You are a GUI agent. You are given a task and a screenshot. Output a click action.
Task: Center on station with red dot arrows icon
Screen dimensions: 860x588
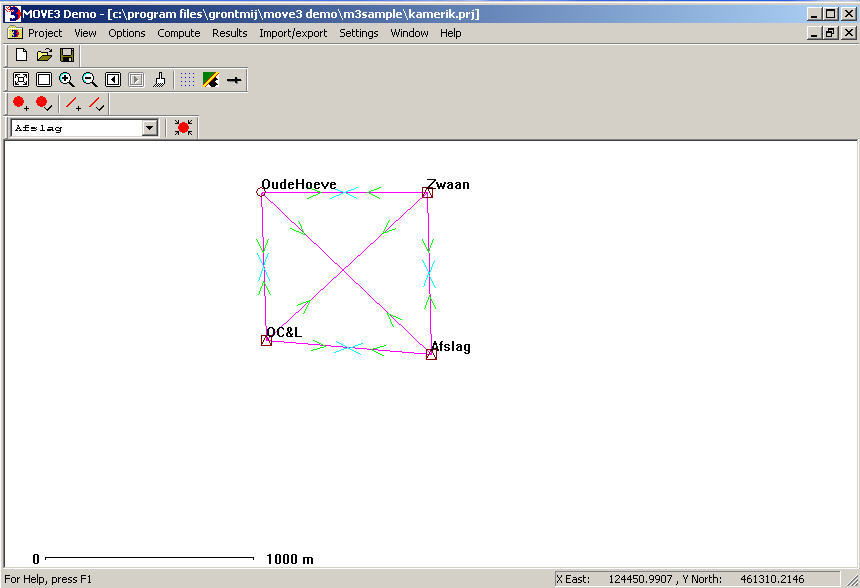tap(183, 128)
